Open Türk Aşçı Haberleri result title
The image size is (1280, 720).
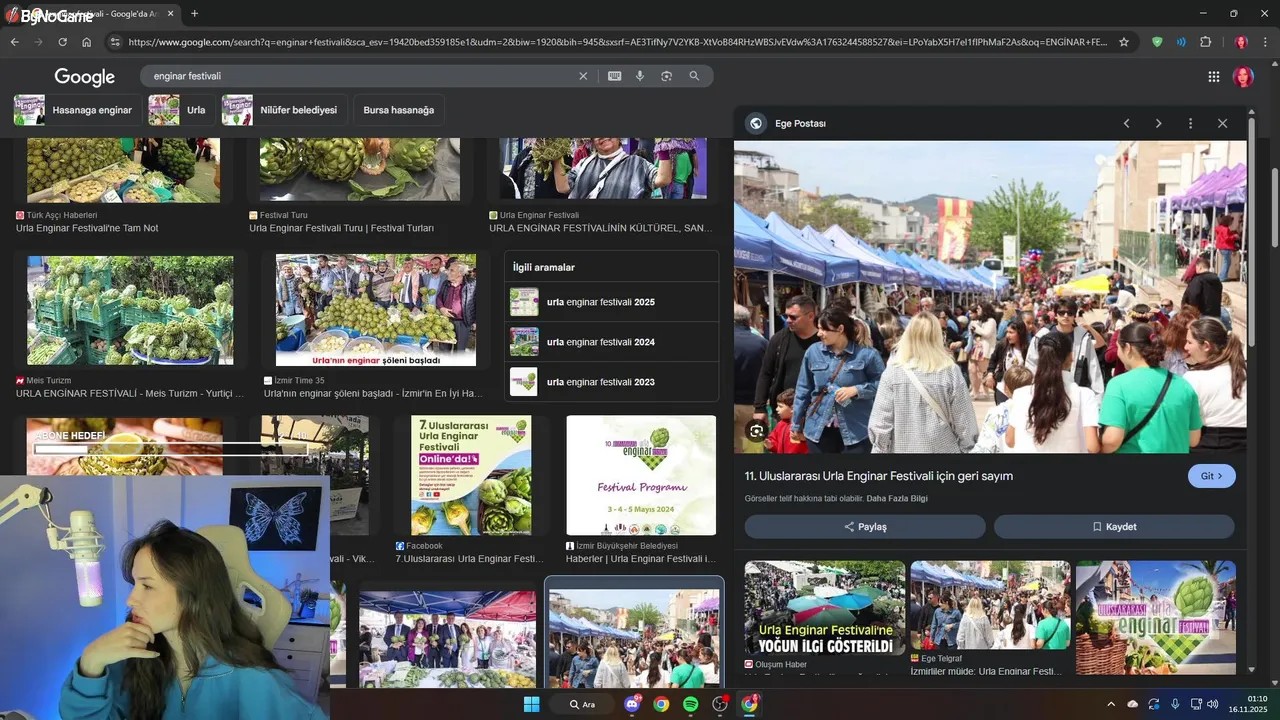(87, 228)
